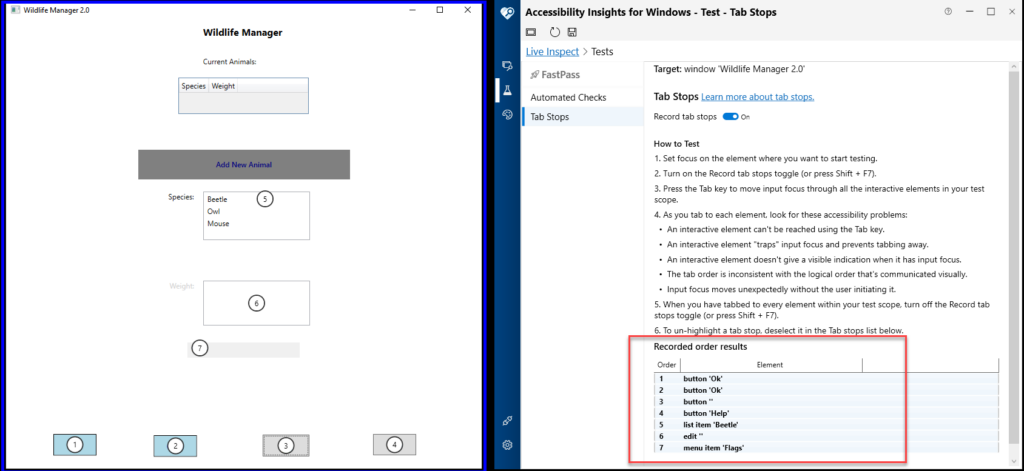Viewport: 1024px width, 471px height.
Task: Click the vertical scrollbar in results pane
Action: [x=1014, y=258]
